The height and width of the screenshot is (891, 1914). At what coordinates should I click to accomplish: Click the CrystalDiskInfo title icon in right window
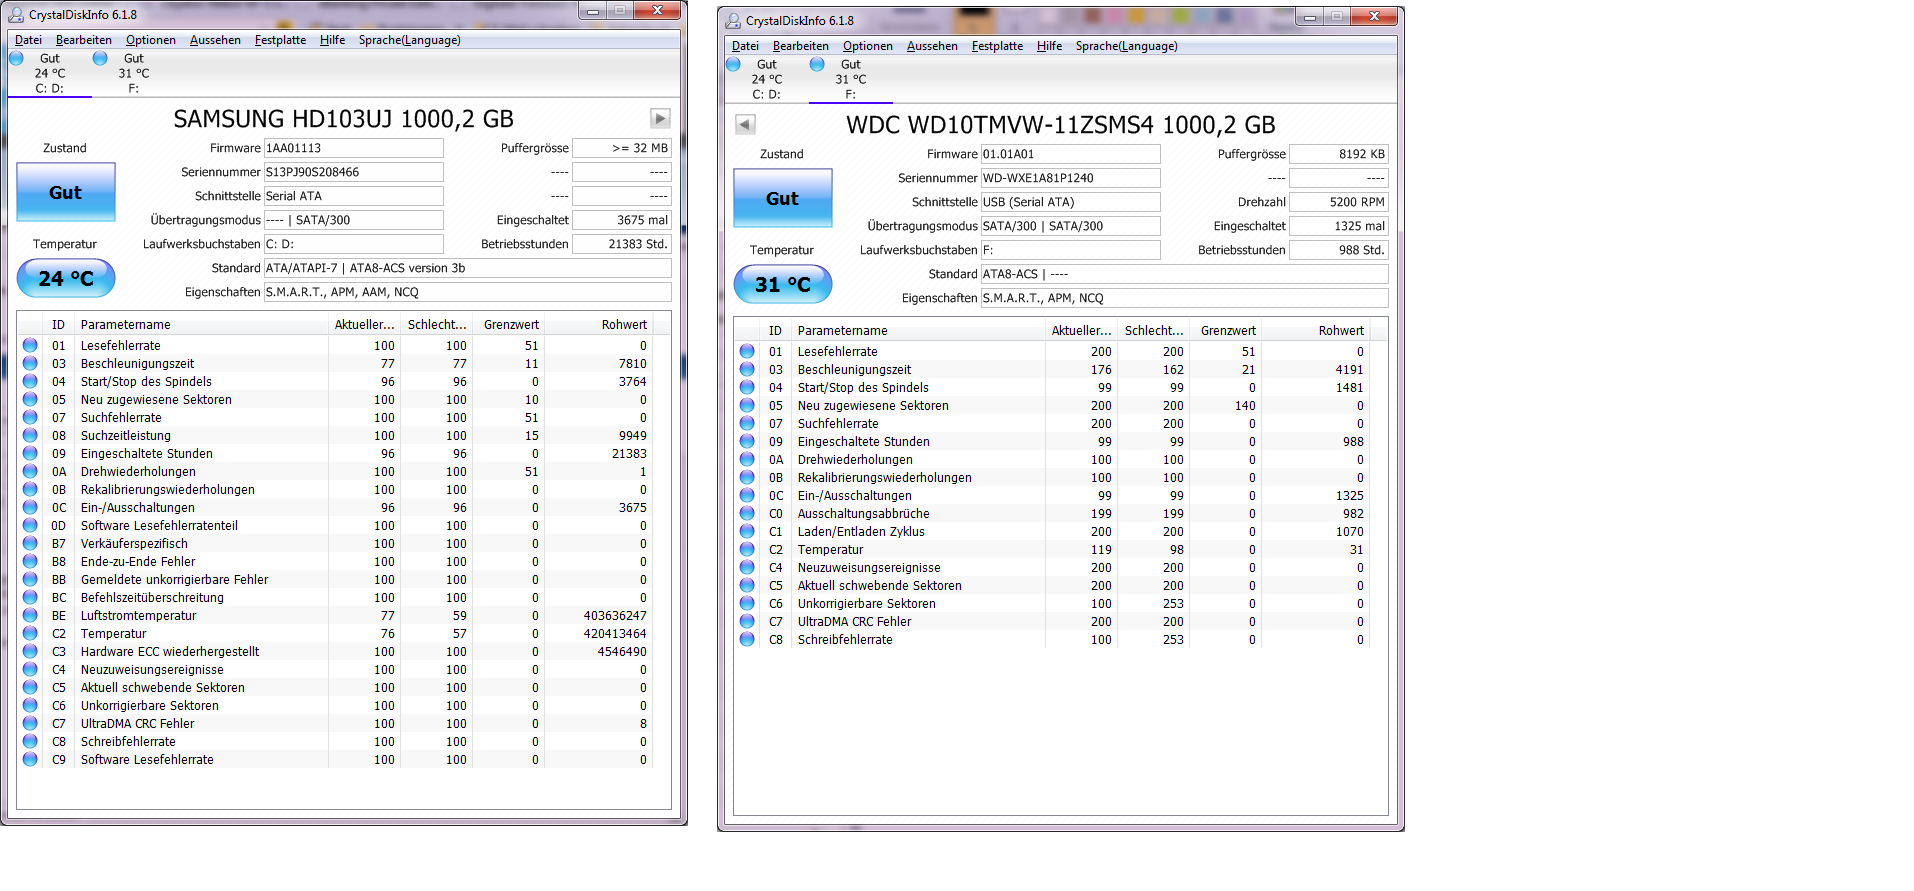[734, 20]
